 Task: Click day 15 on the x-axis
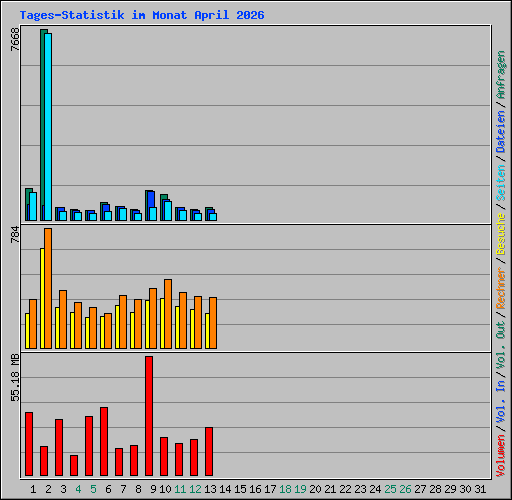point(240,489)
